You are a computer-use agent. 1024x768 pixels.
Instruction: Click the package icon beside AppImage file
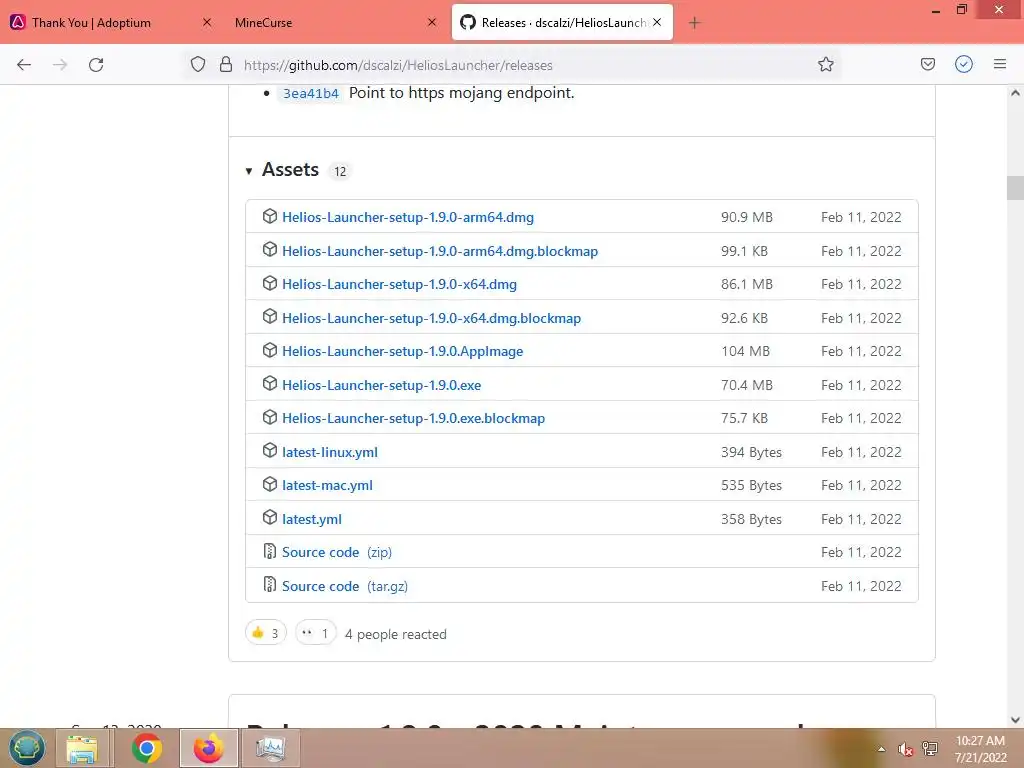point(270,350)
